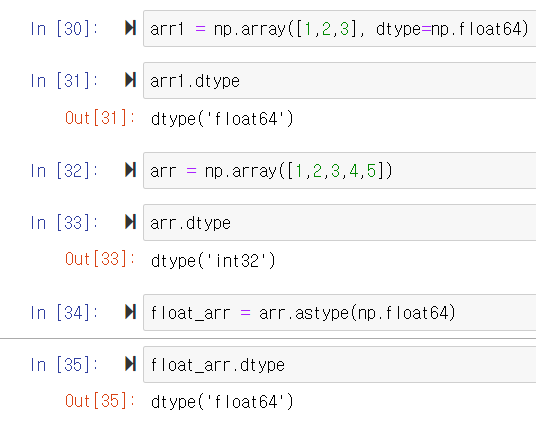Image resolution: width=536 pixels, height=425 pixels.
Task: Click into the arr = np.array([1,2,3,4,5]) cell
Action: tap(339, 170)
